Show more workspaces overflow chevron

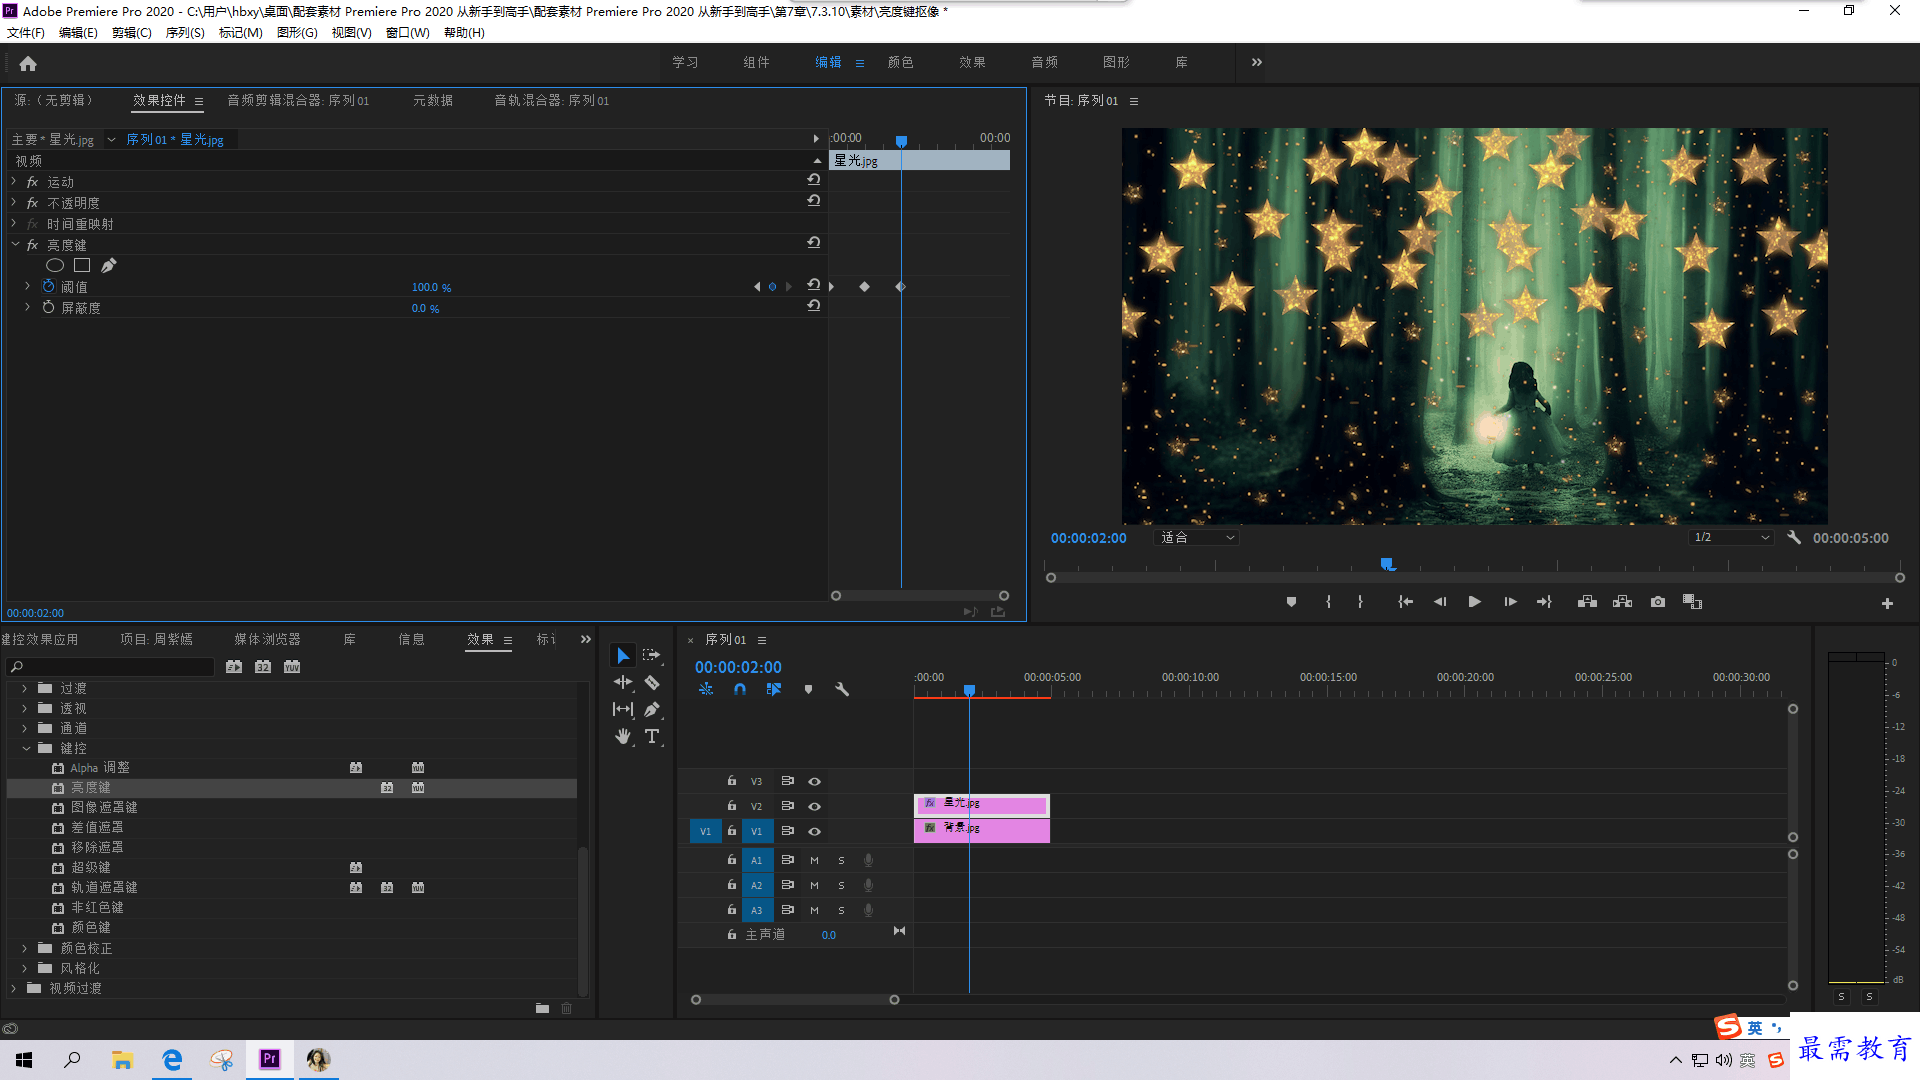pyautogui.click(x=1257, y=62)
